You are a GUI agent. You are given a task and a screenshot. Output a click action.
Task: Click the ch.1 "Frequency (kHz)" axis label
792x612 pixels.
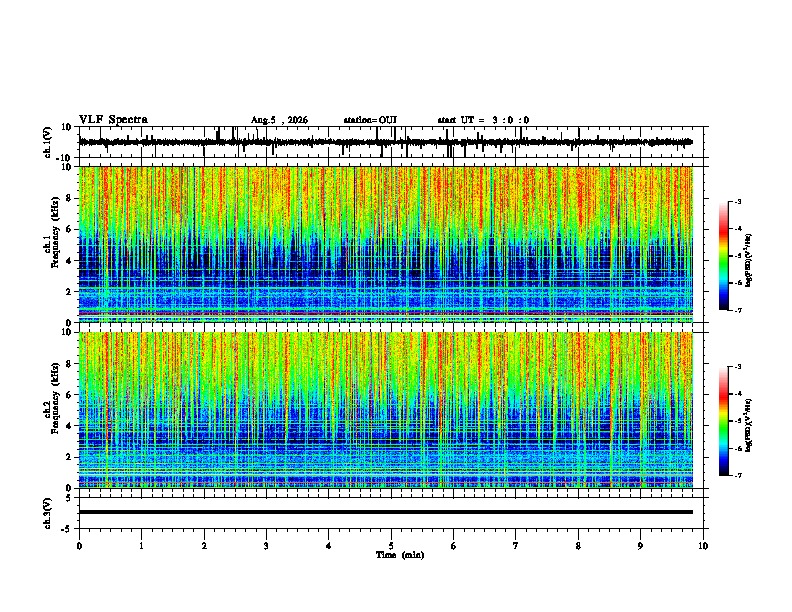55,232
